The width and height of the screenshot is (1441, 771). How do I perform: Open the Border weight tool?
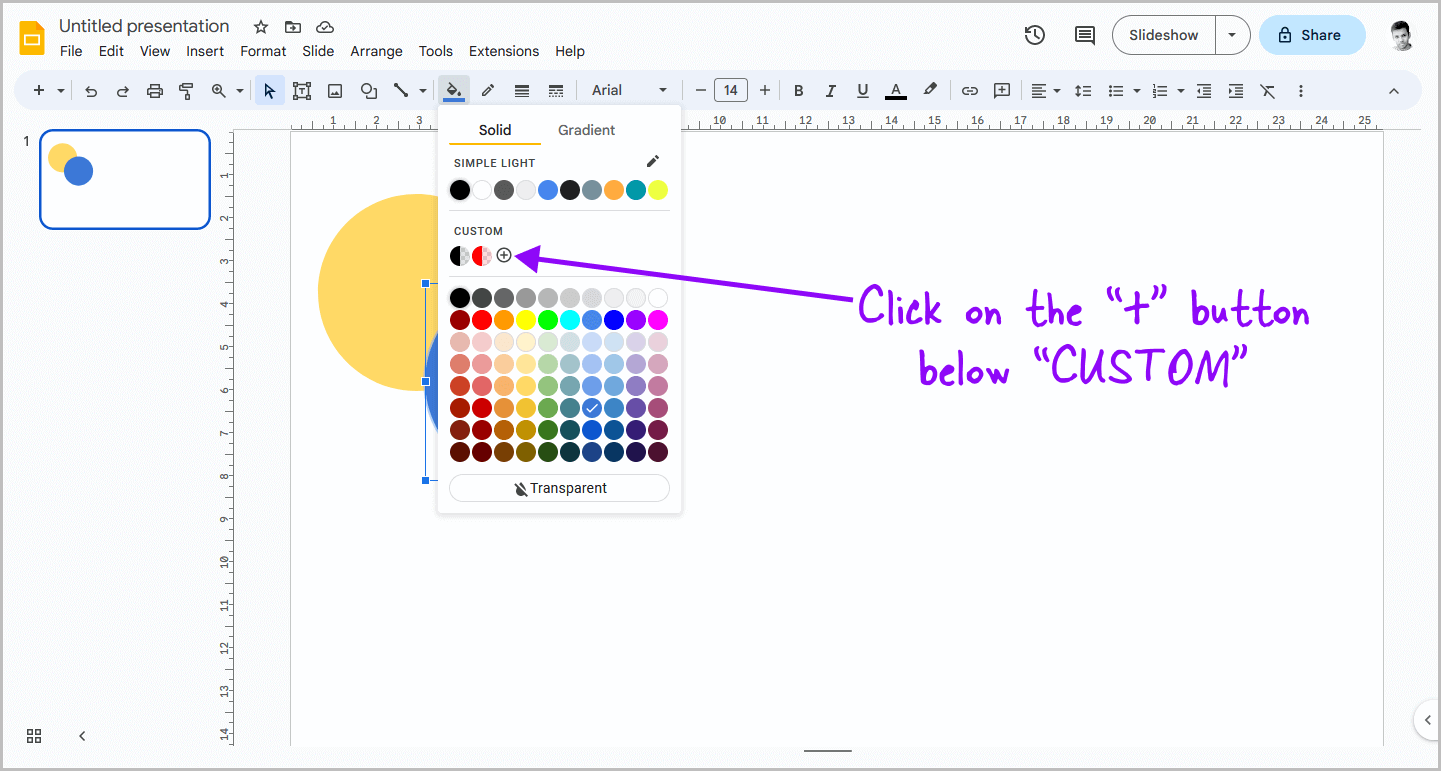click(x=521, y=90)
